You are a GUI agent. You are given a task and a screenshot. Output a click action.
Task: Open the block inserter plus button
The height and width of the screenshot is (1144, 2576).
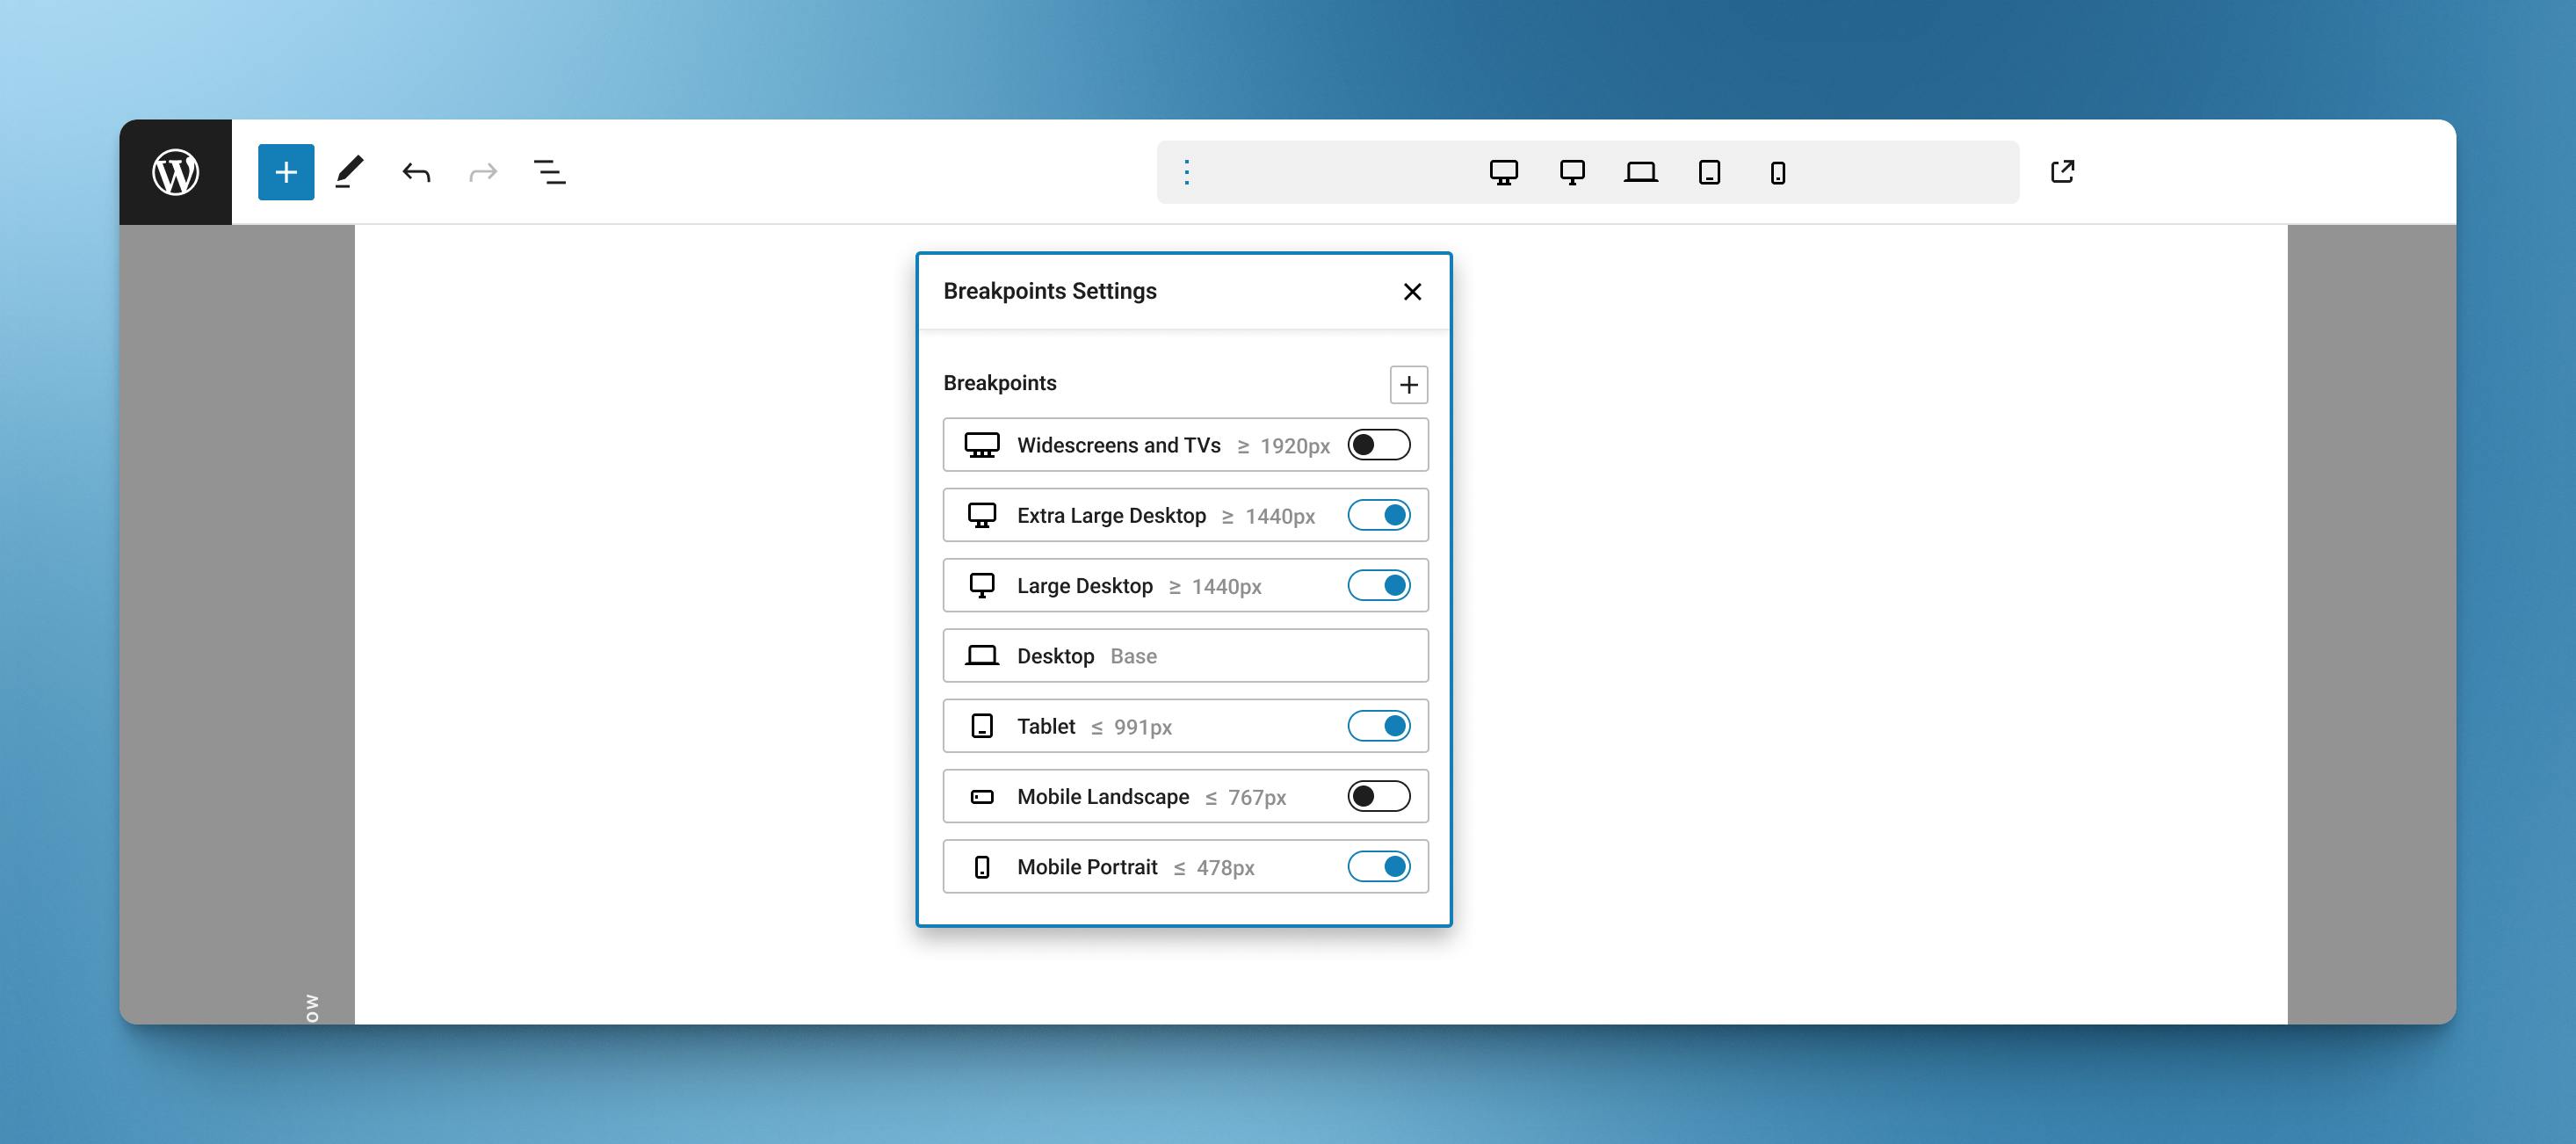coord(286,172)
